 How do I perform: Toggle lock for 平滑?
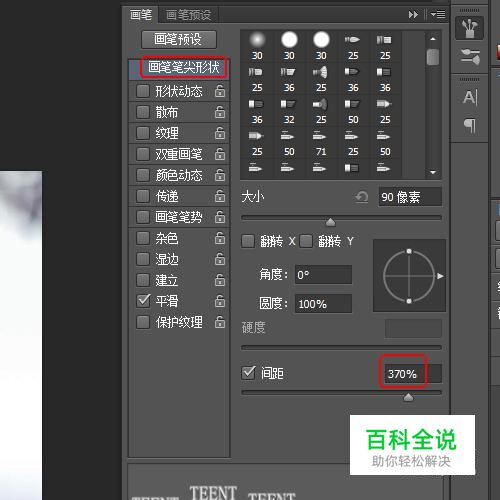point(220,301)
